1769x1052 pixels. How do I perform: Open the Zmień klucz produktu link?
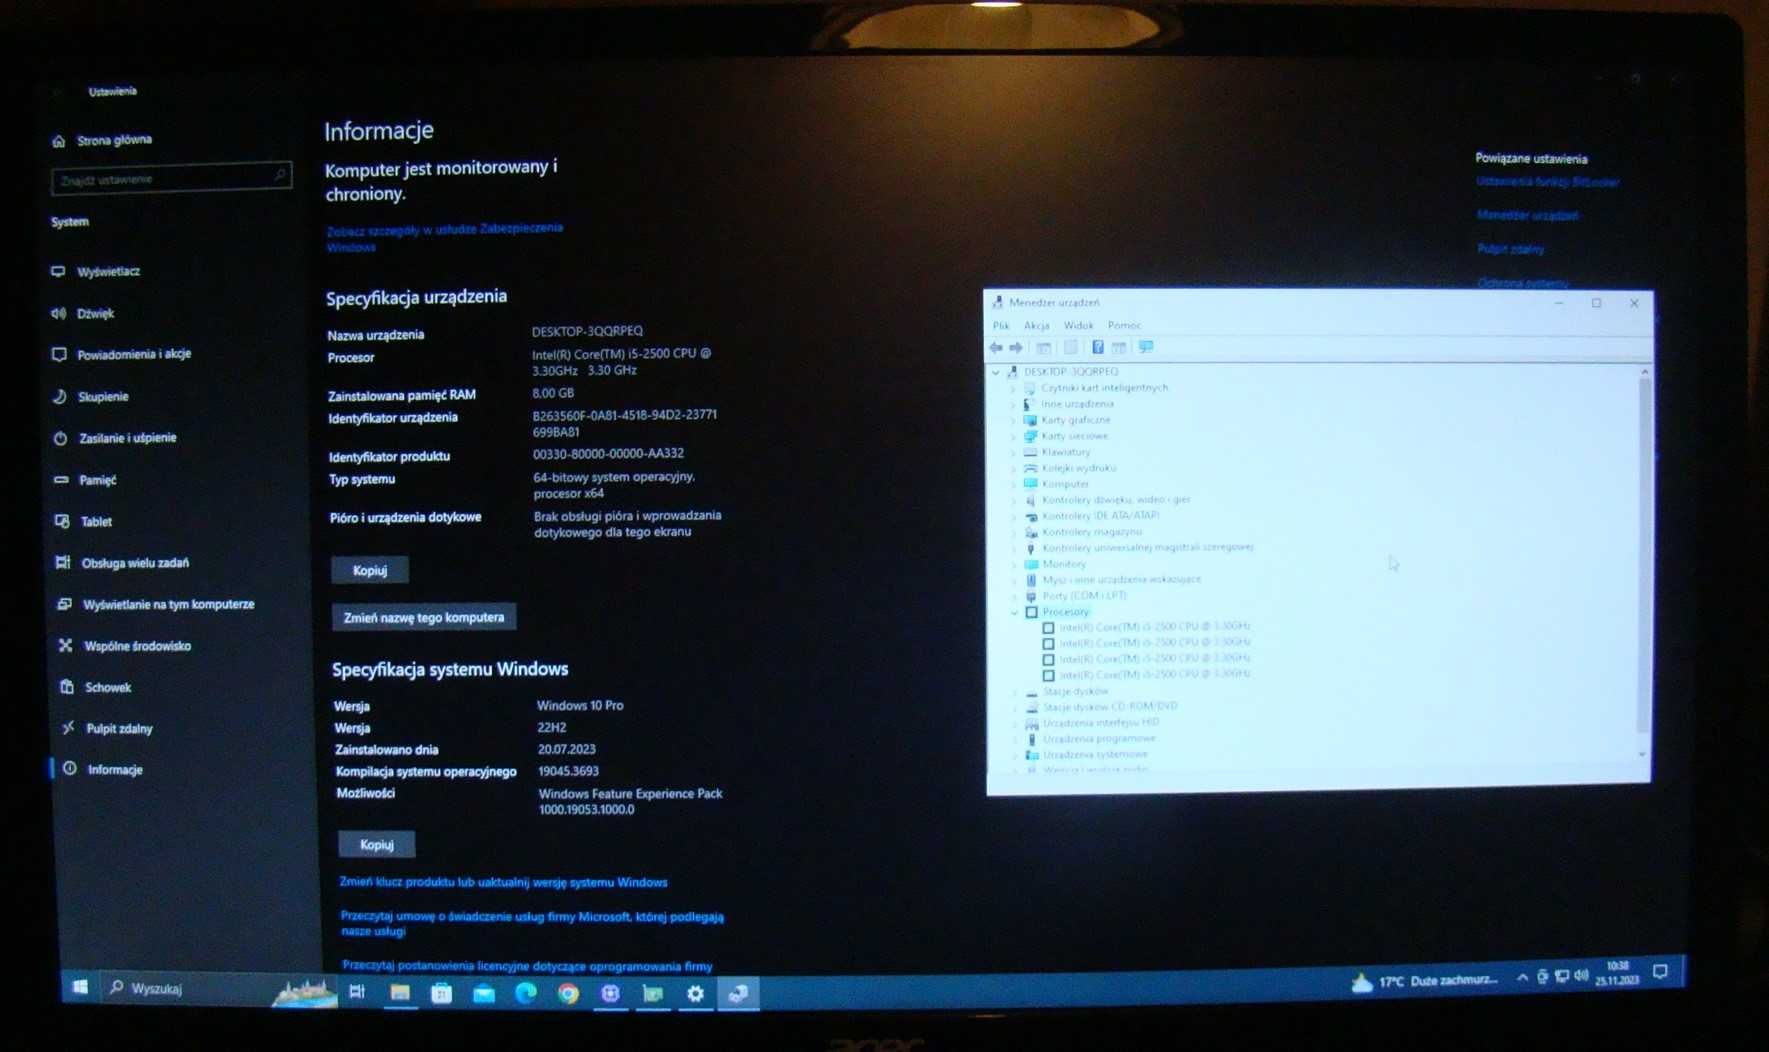(x=503, y=882)
